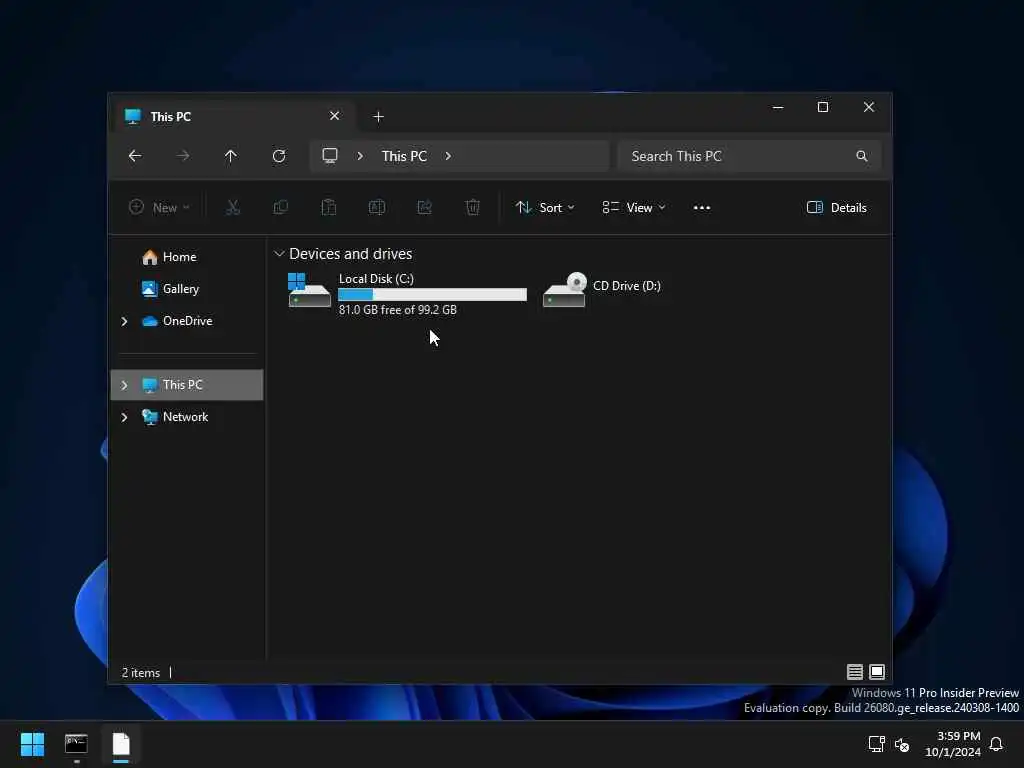1024x768 pixels.
Task: Click the File Explorer taskbar icon
Action: pos(121,744)
